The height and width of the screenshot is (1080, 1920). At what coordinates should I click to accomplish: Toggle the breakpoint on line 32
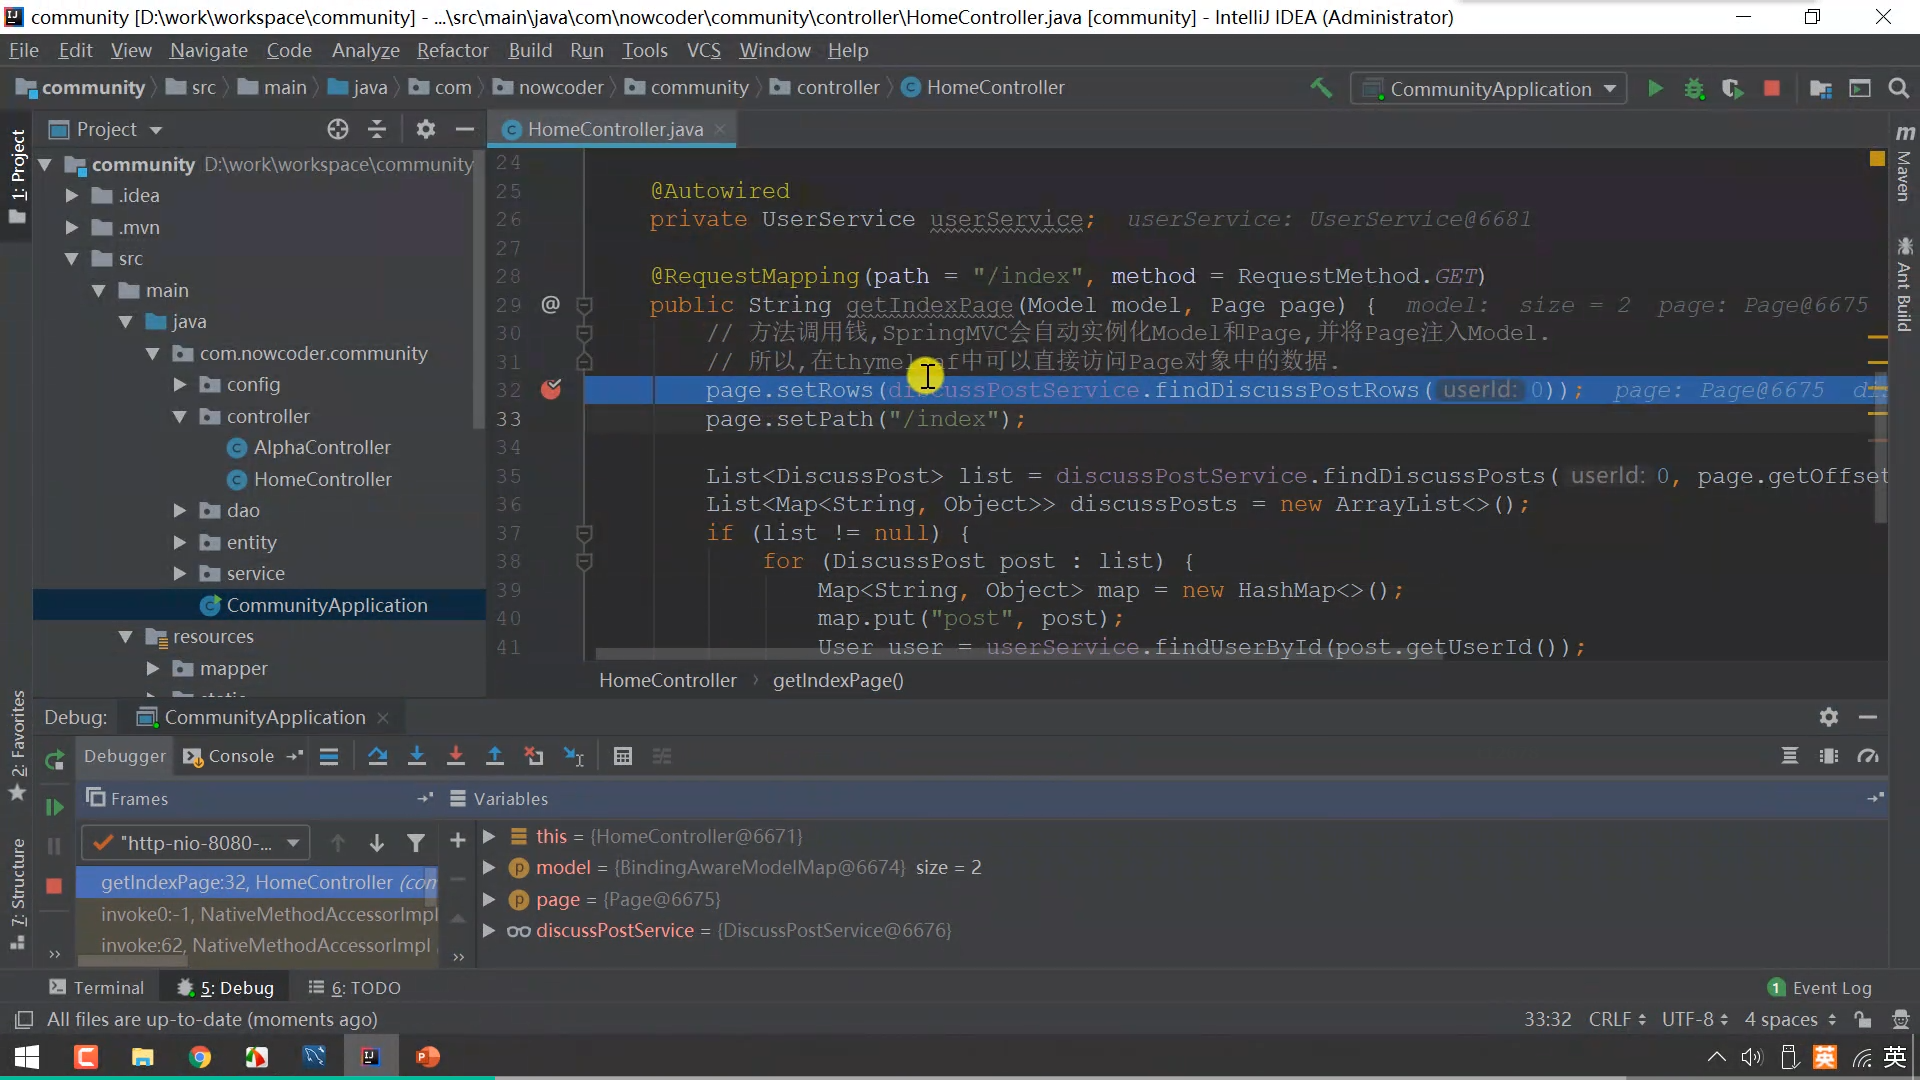[551, 390]
